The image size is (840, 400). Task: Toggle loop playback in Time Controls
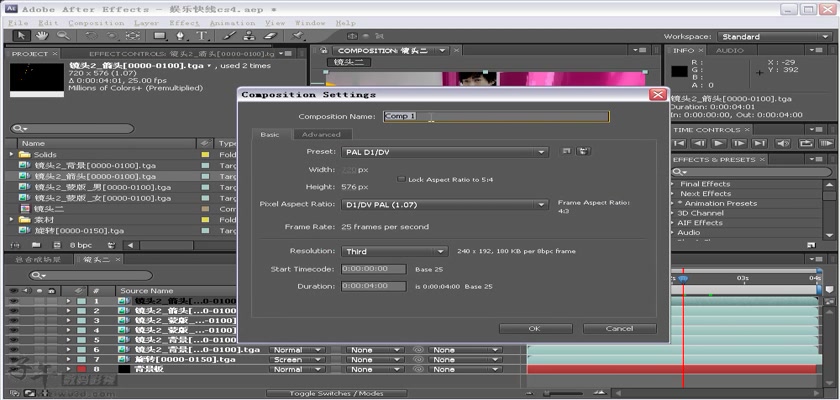point(805,143)
